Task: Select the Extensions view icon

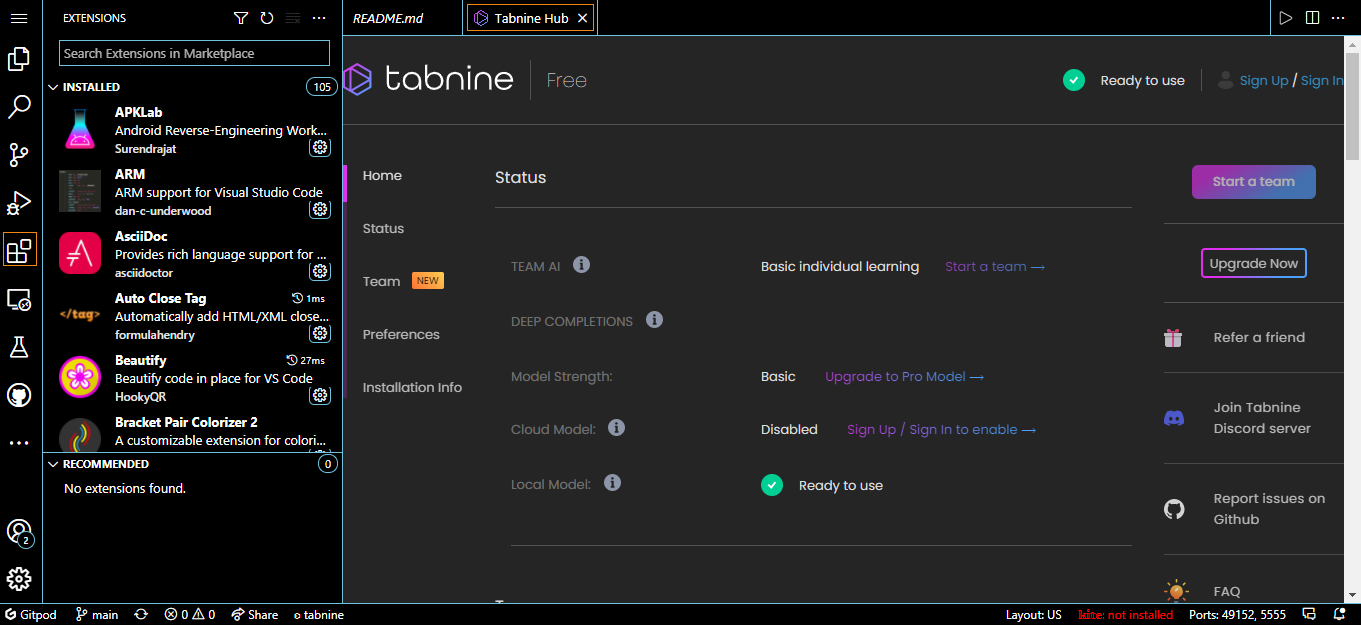Action: pos(19,250)
